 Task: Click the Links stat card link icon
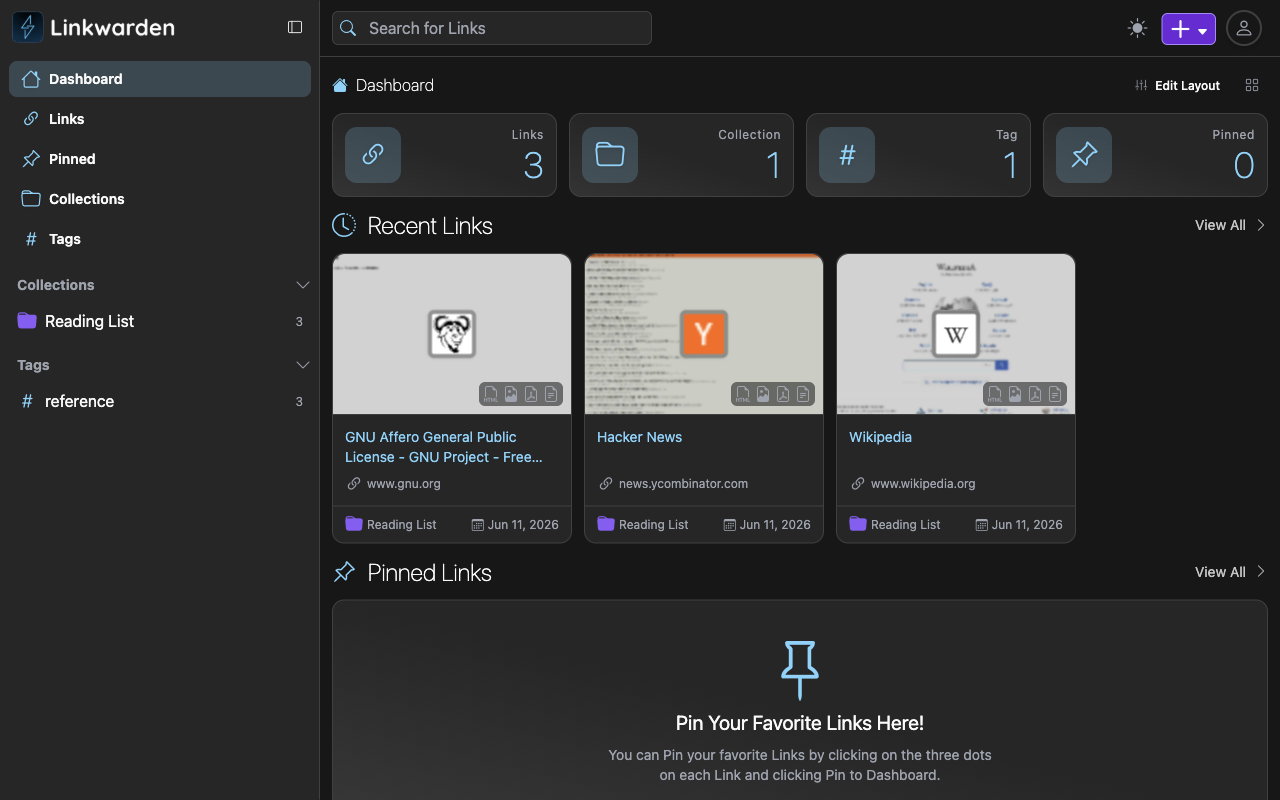coord(373,155)
